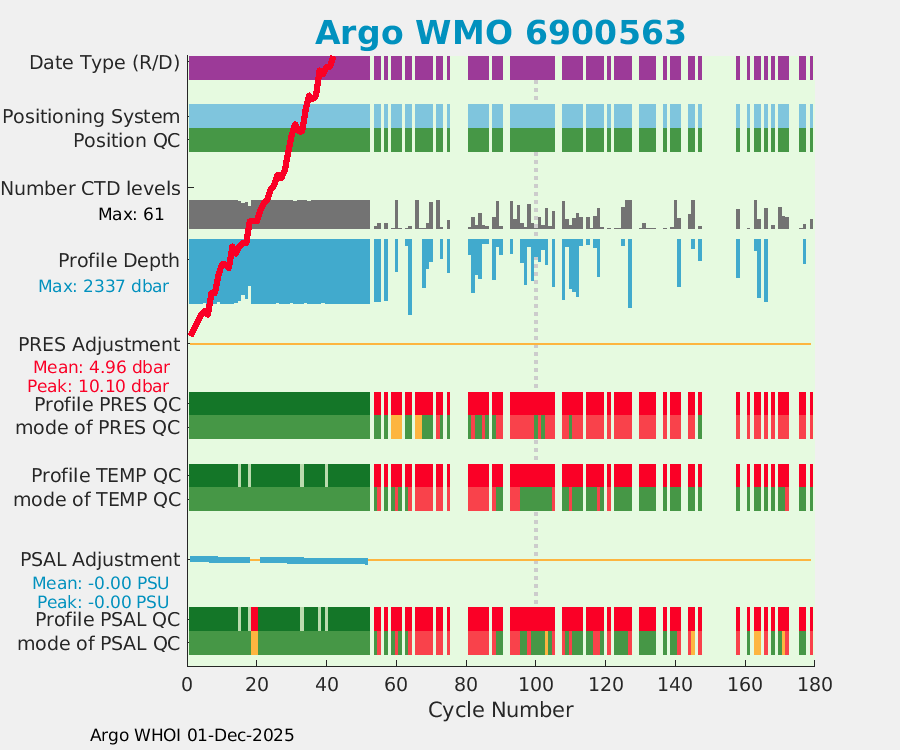Select the Position QC row label
900x750 pixels.
(127, 141)
